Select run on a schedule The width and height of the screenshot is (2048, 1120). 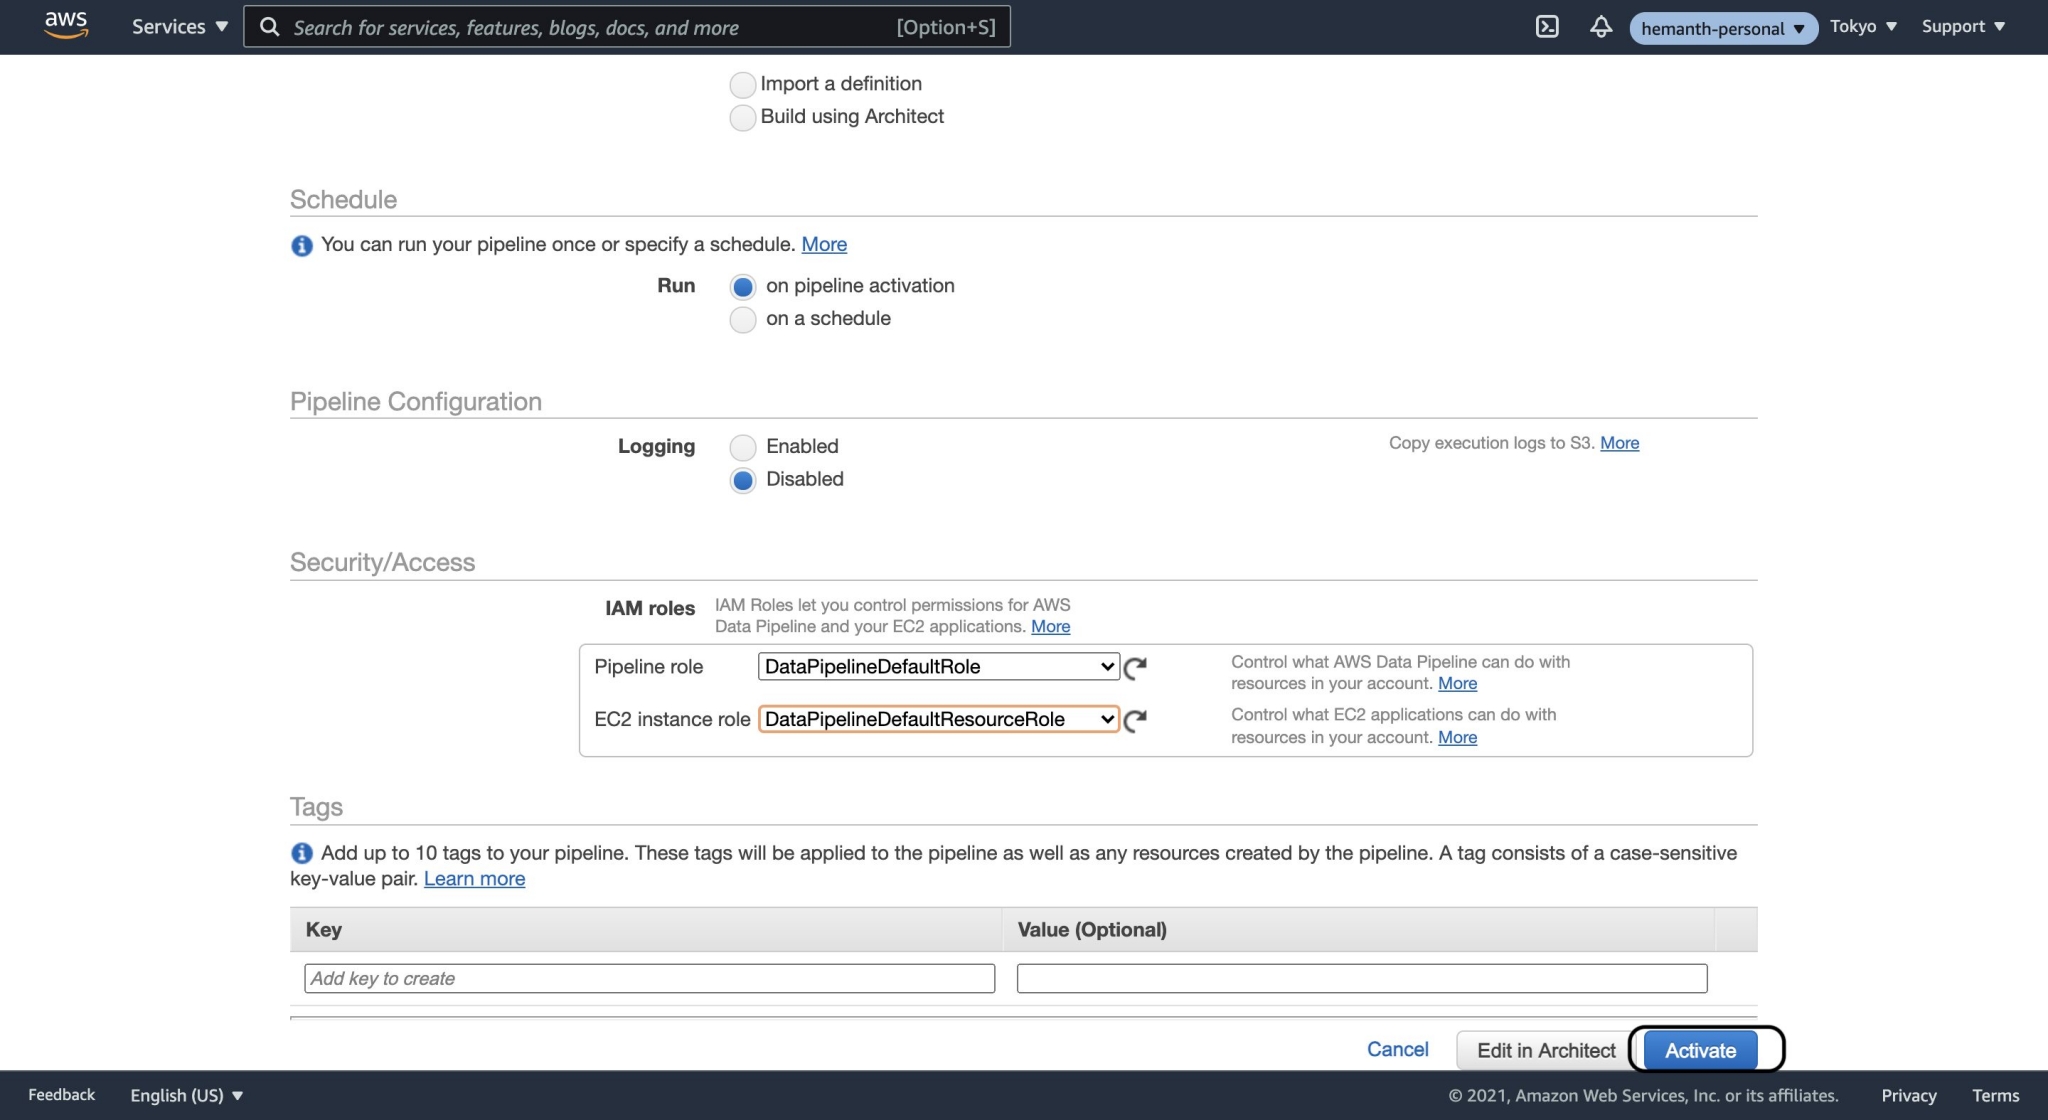tap(742, 319)
